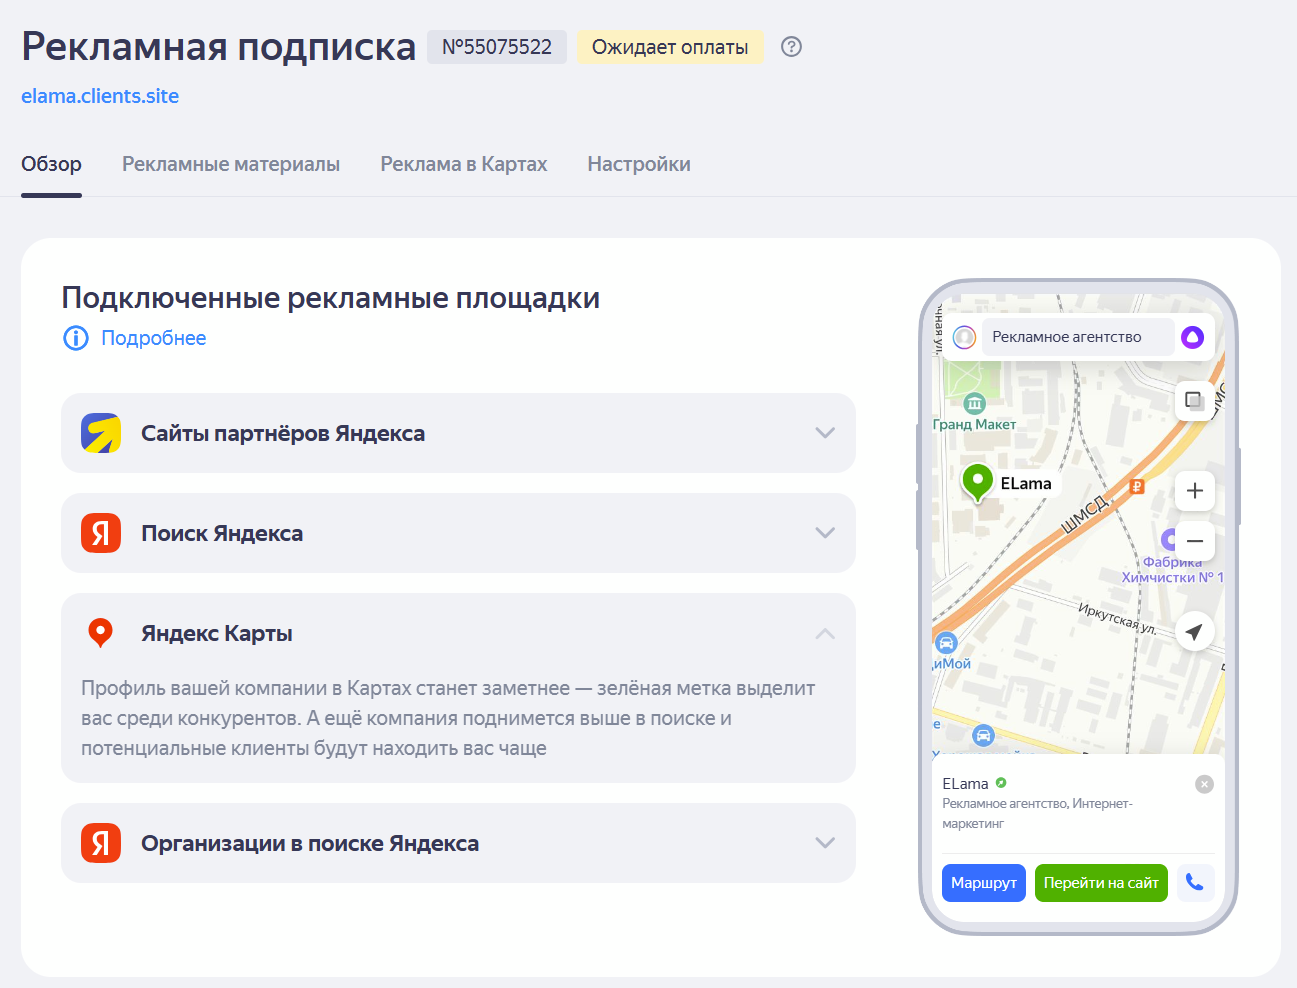Click the profile avatar in phone search bar
Screen dimensions: 1297x988
click(964, 337)
